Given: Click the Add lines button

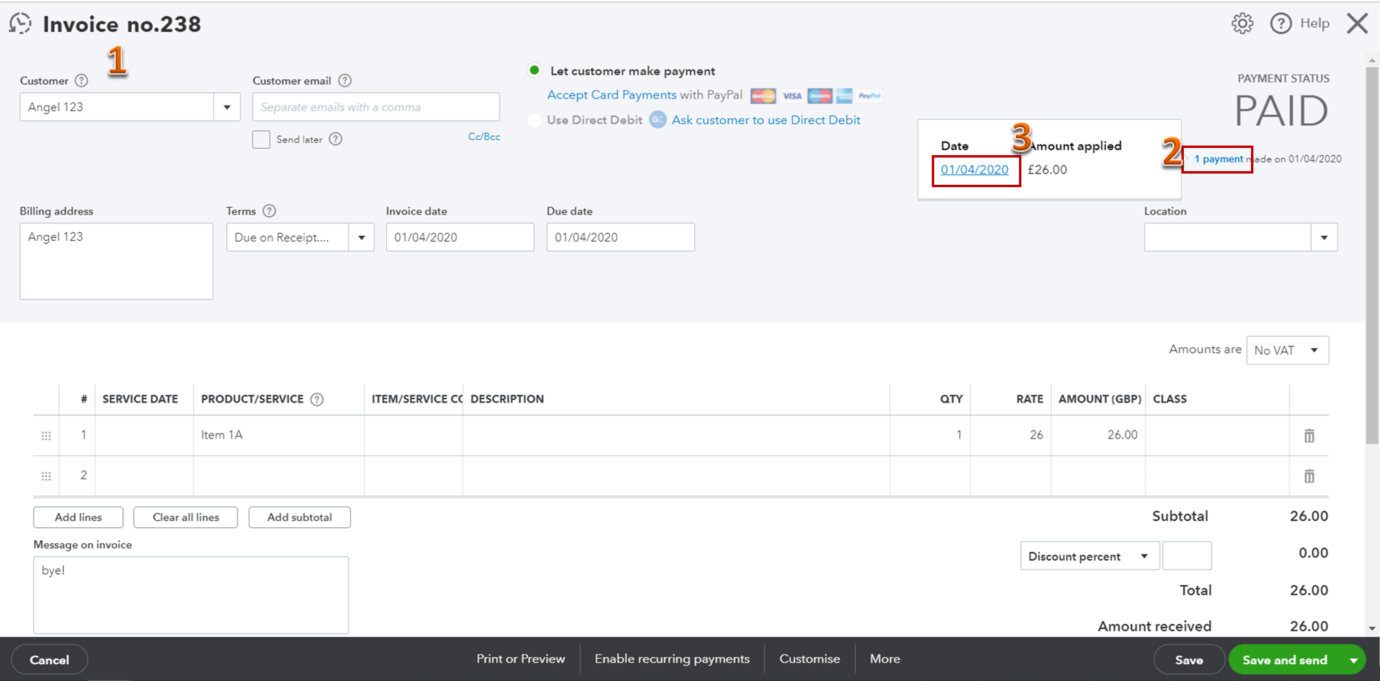Looking at the screenshot, I should 77,517.
